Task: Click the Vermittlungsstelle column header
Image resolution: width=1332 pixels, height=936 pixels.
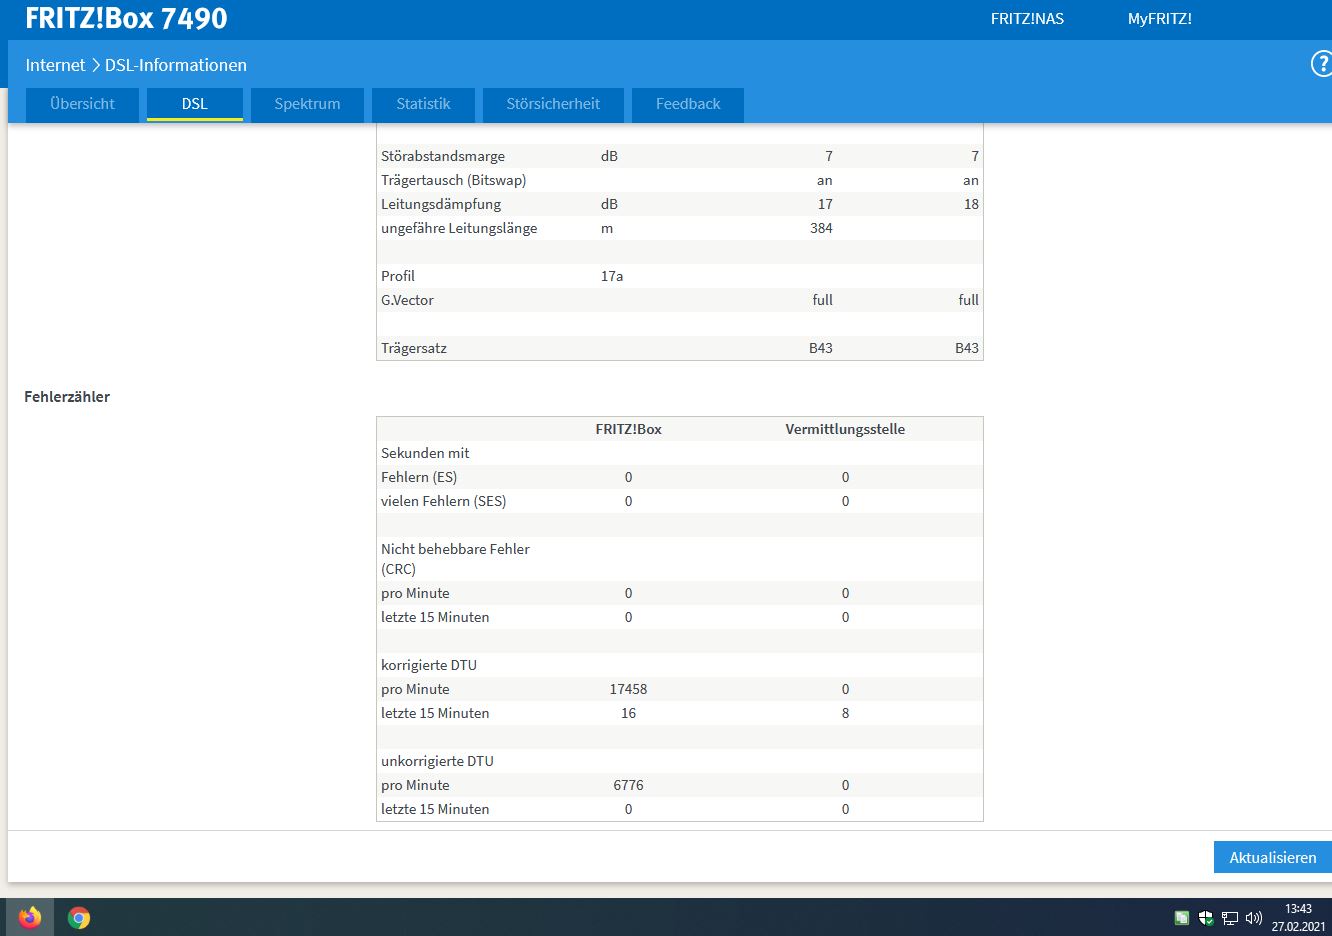Action: click(x=845, y=429)
